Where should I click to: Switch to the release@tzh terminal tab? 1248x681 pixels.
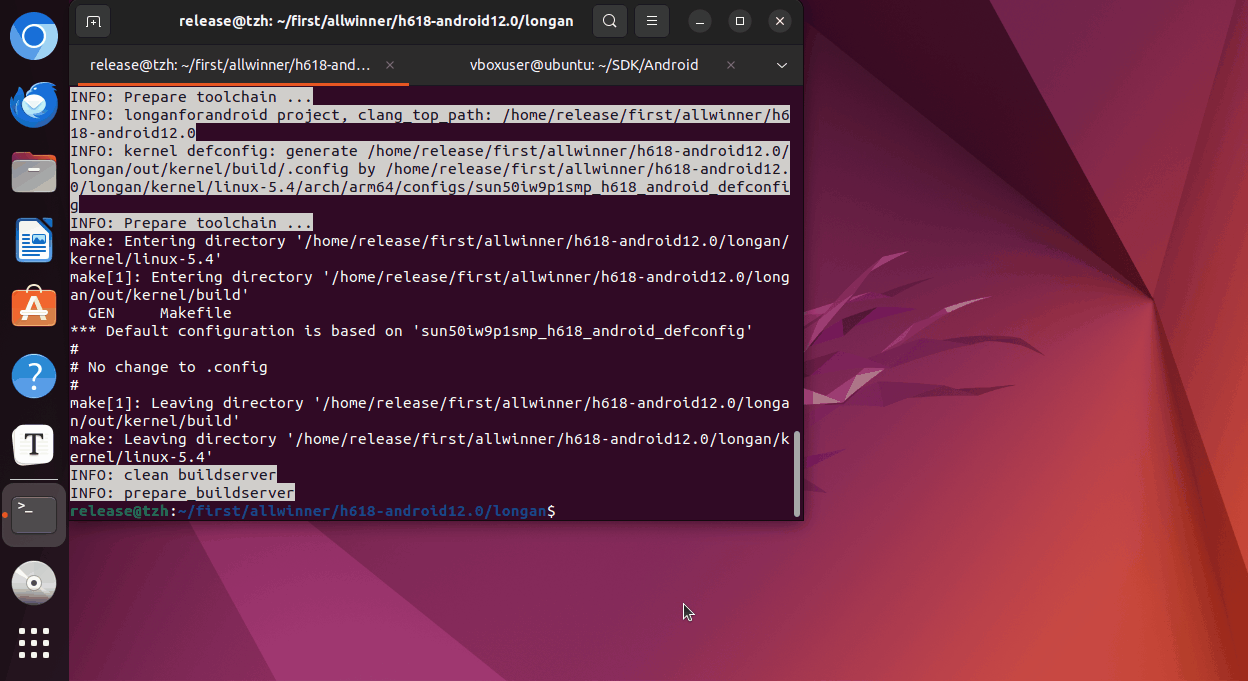(x=230, y=65)
